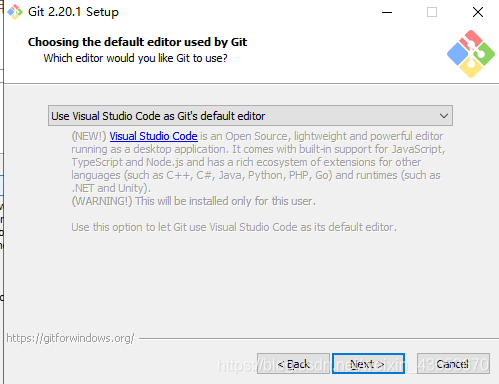Viewport: 499px width, 384px height.
Task: Click the "Choosing the default editor used by Git" heading
Action: [137, 42]
